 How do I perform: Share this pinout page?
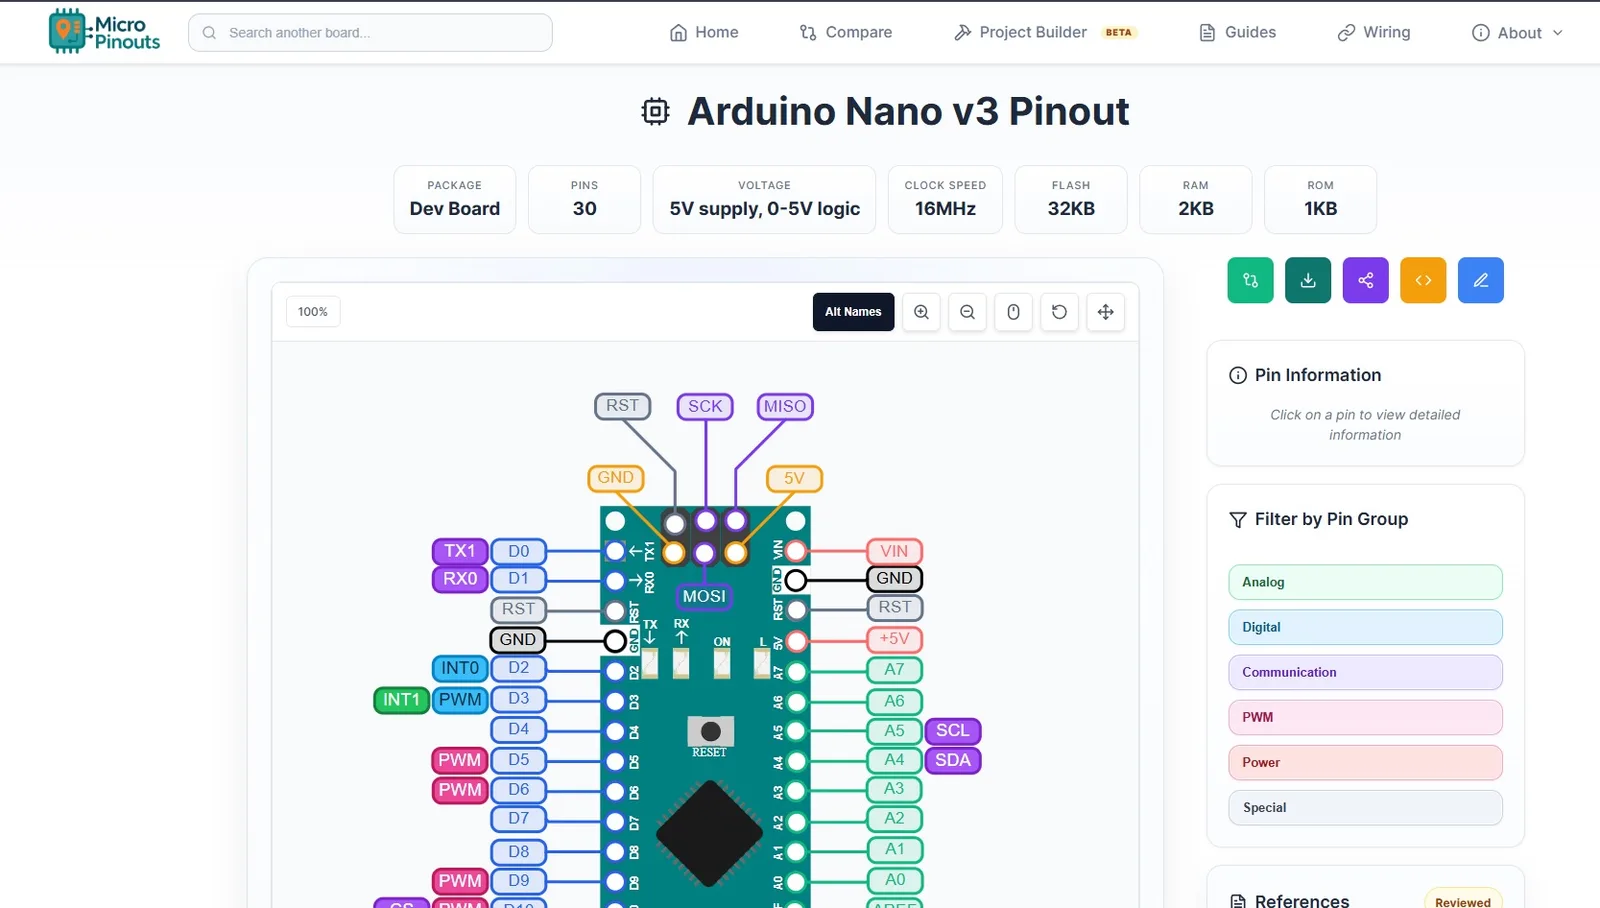1366,280
